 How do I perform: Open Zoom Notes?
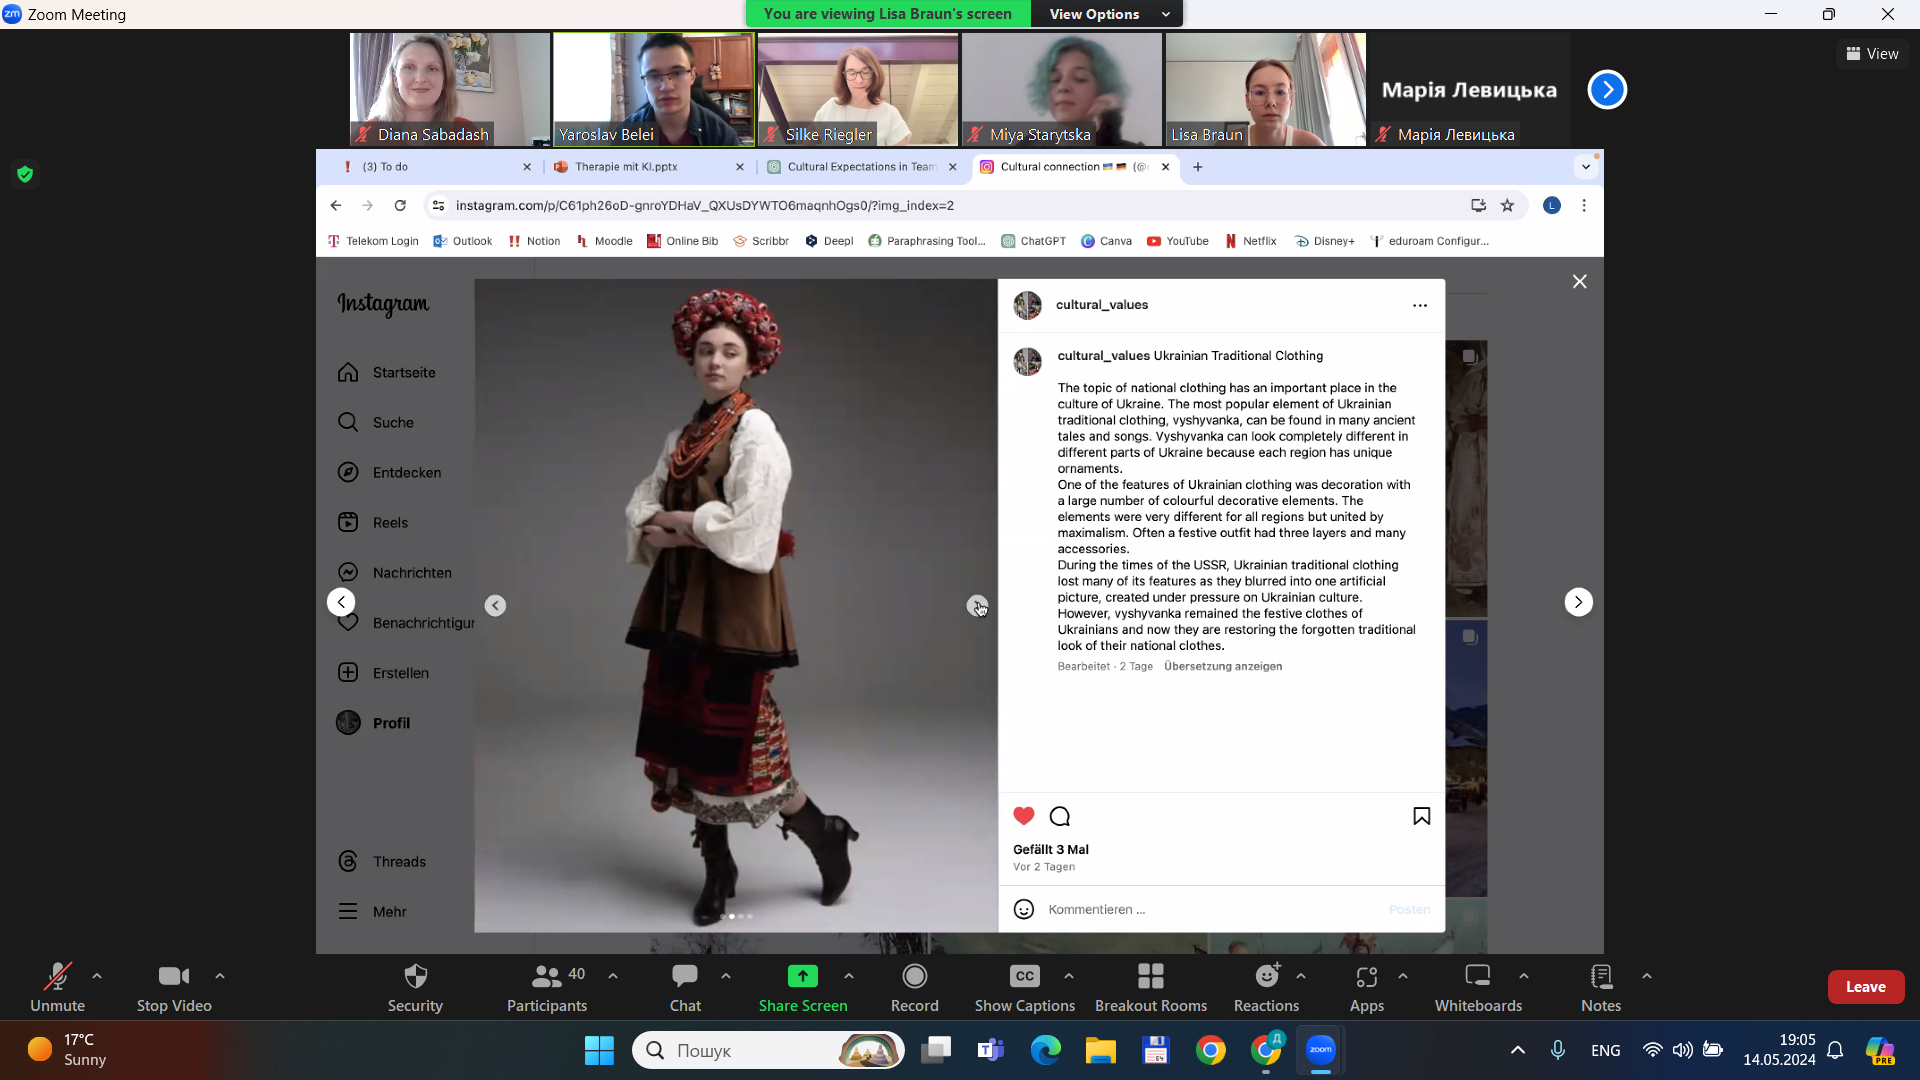point(1600,986)
